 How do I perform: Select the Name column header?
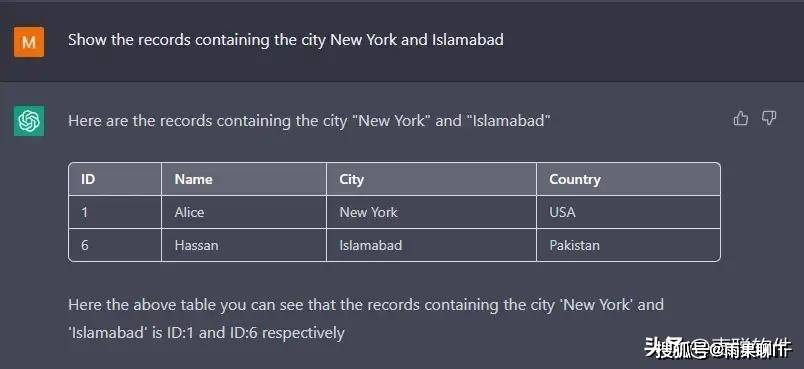click(244, 179)
